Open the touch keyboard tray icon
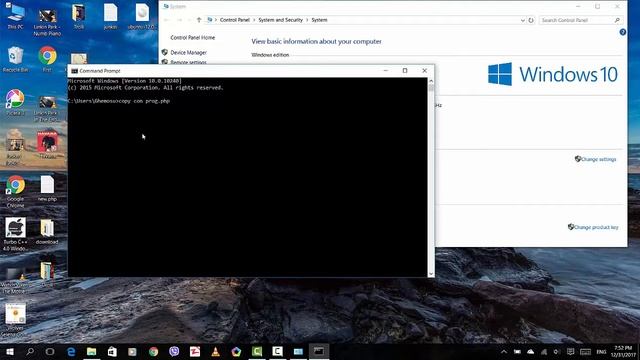Image resolution: width=640 pixels, height=360 pixels. click(x=585, y=352)
